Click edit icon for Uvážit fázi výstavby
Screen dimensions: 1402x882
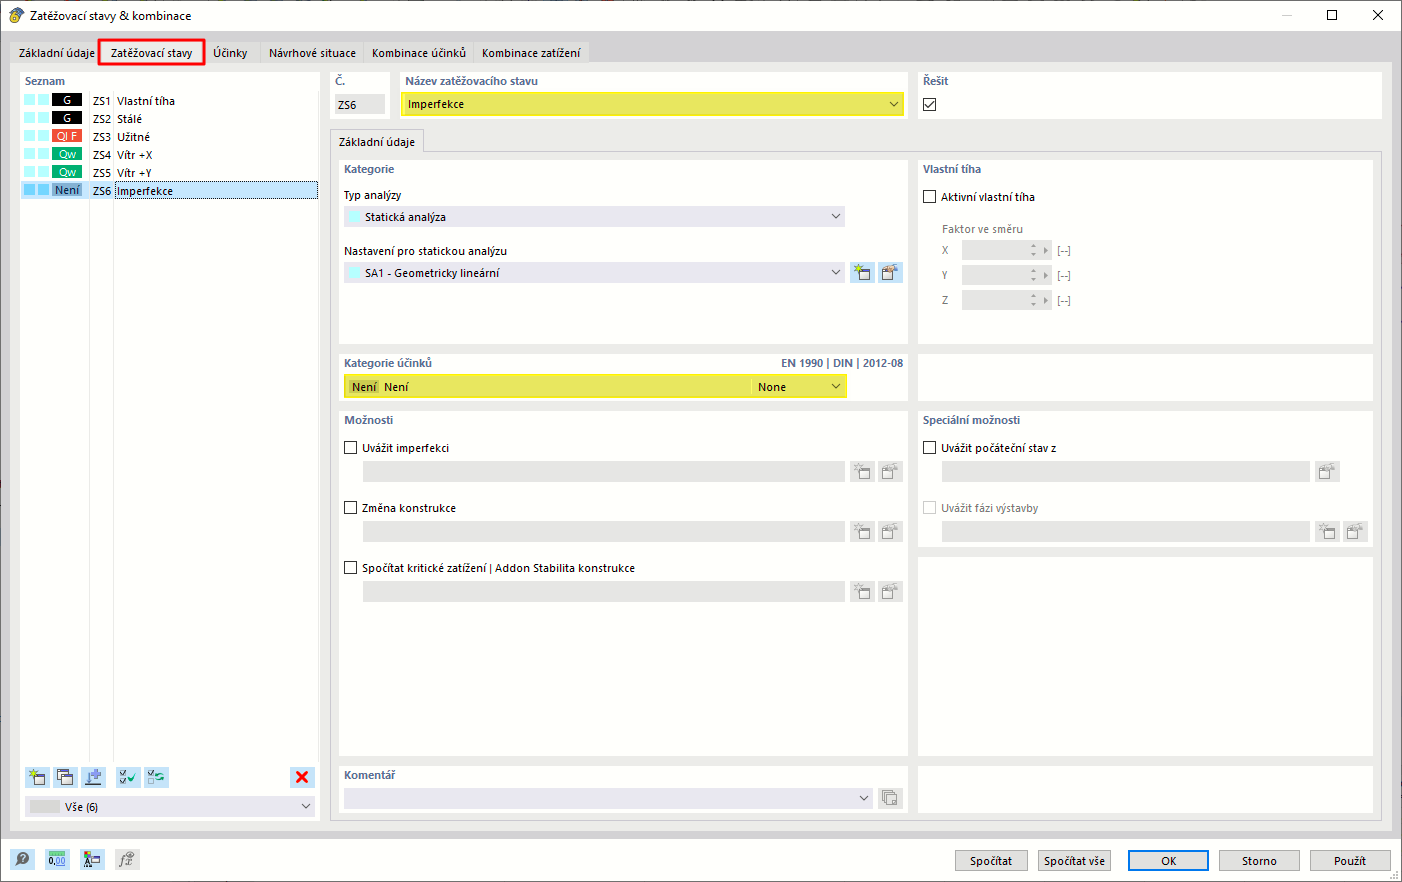pos(1355,532)
